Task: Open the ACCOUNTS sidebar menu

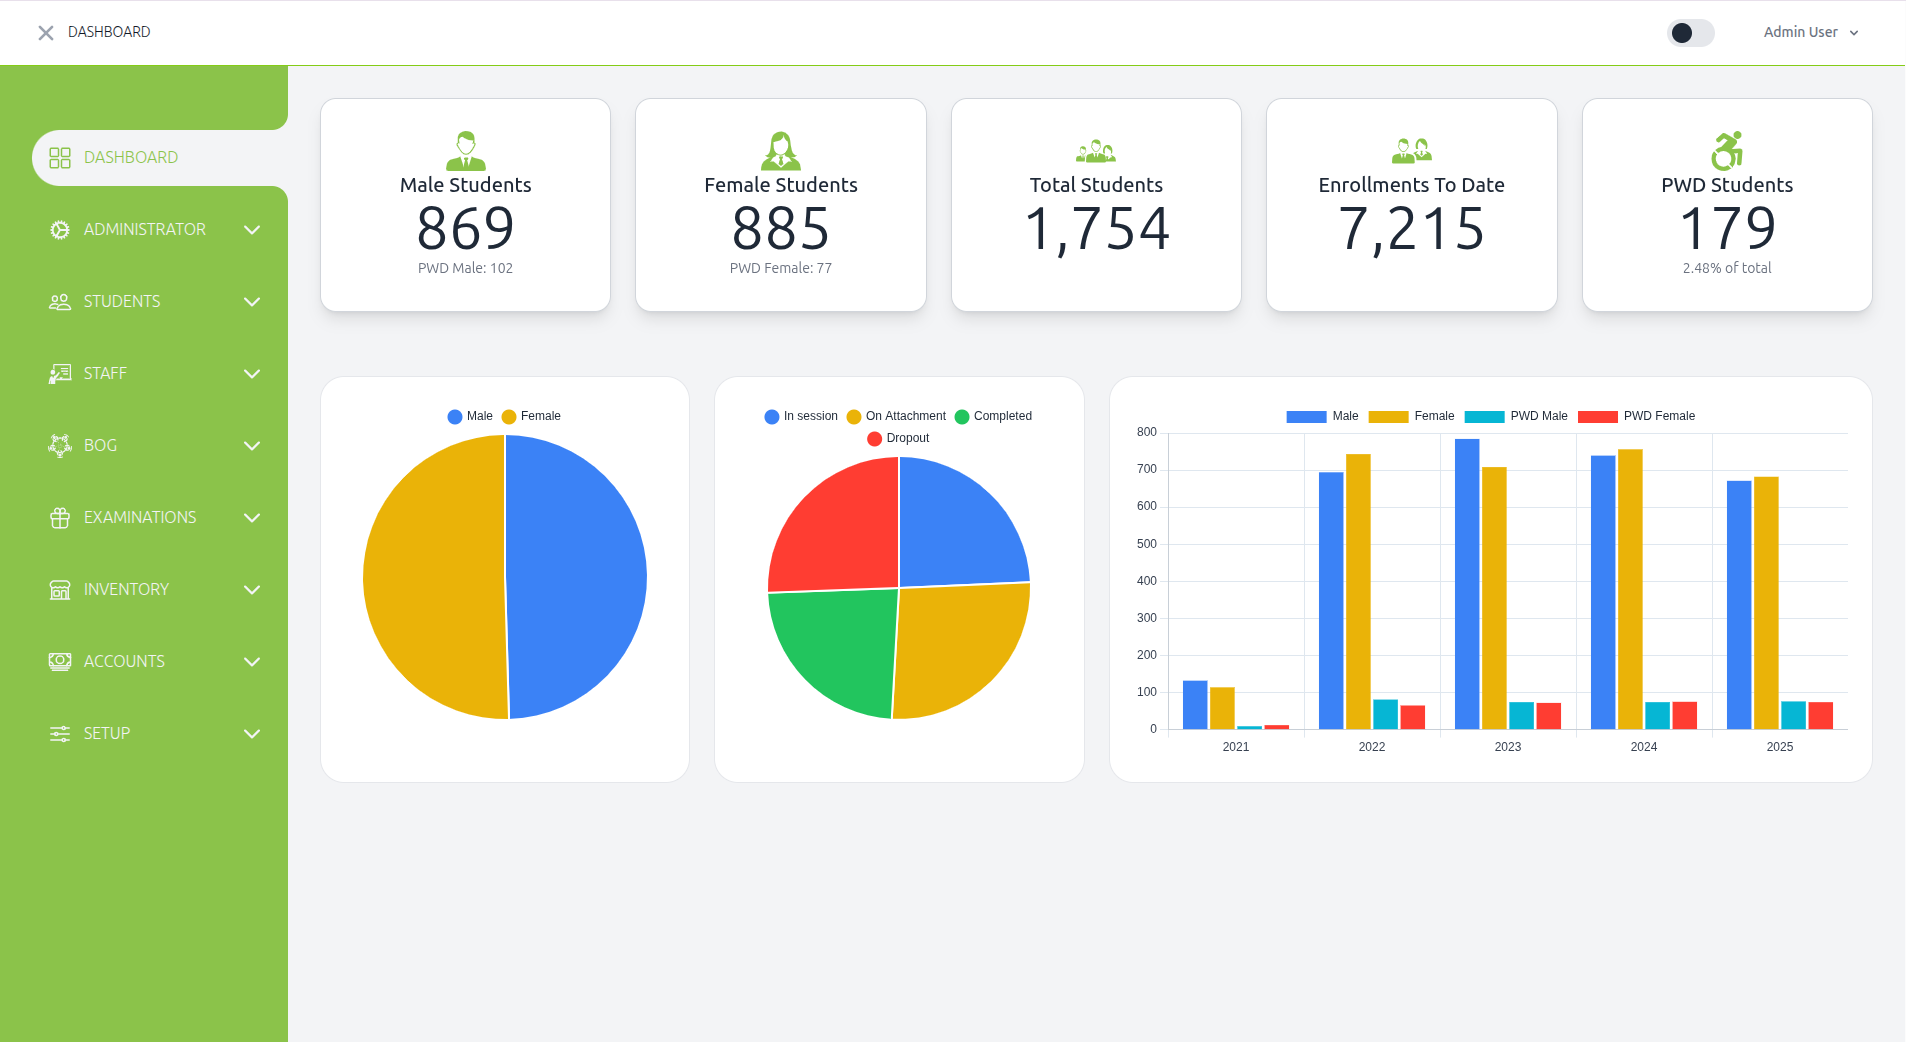Action: pyautogui.click(x=156, y=662)
